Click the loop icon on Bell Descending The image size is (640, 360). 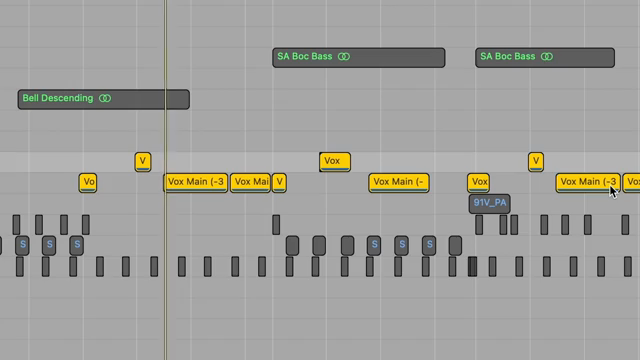click(x=105, y=98)
